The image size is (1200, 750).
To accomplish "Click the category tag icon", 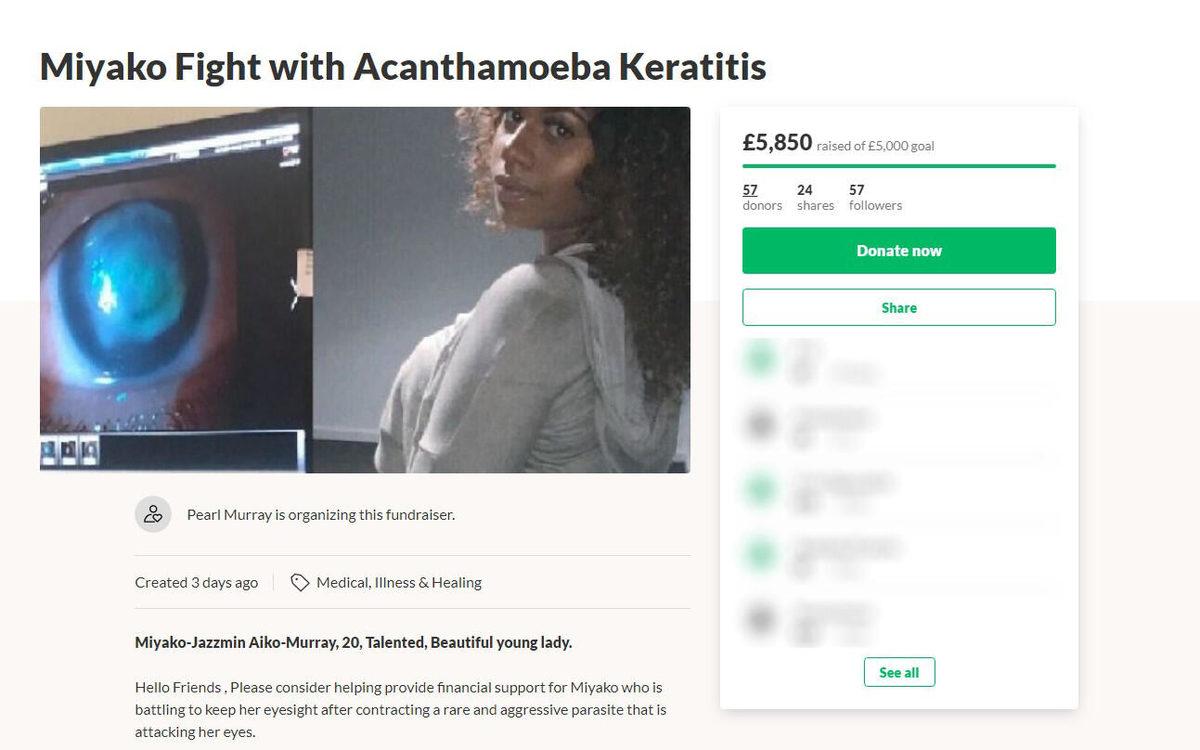I will (299, 582).
